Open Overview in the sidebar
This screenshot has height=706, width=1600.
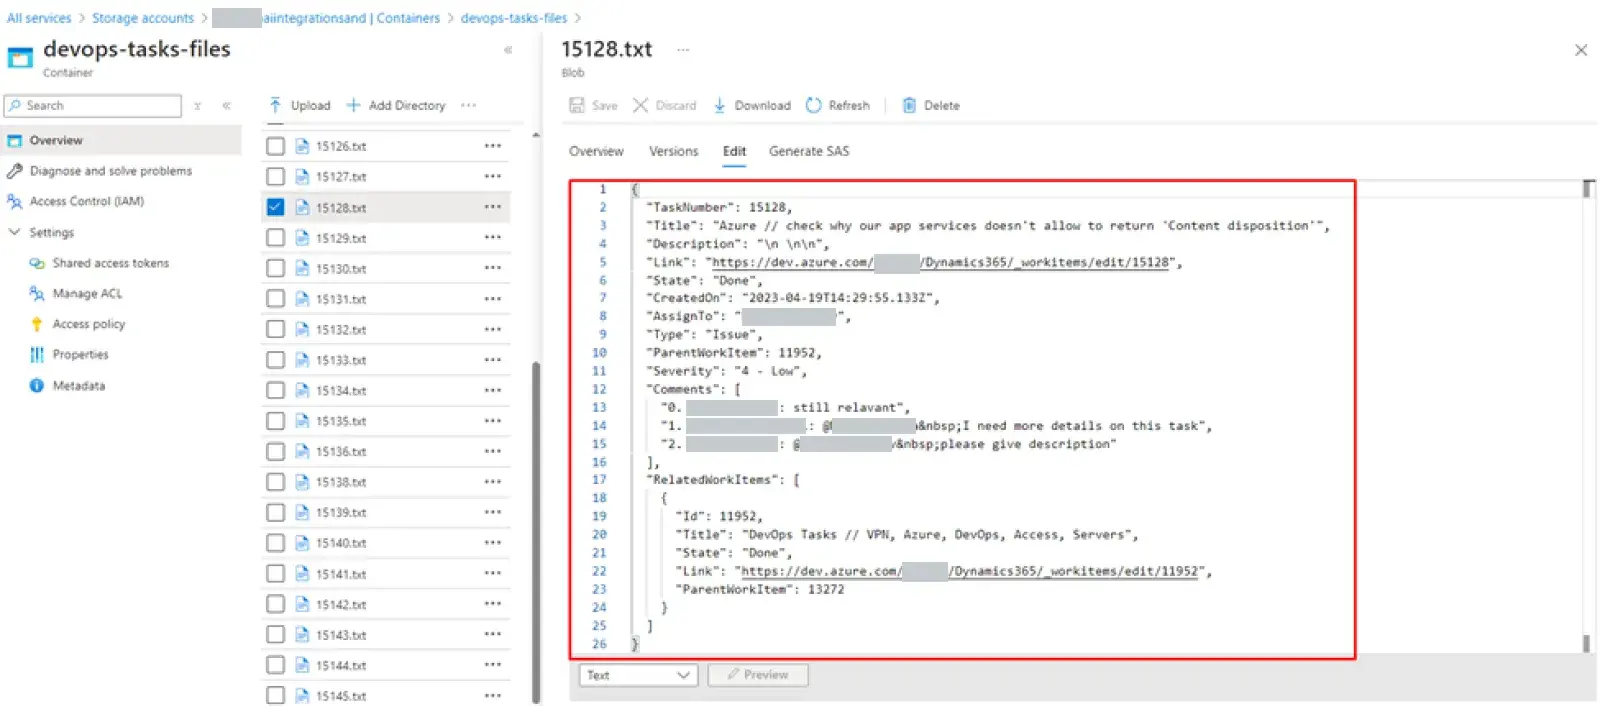pos(121,140)
